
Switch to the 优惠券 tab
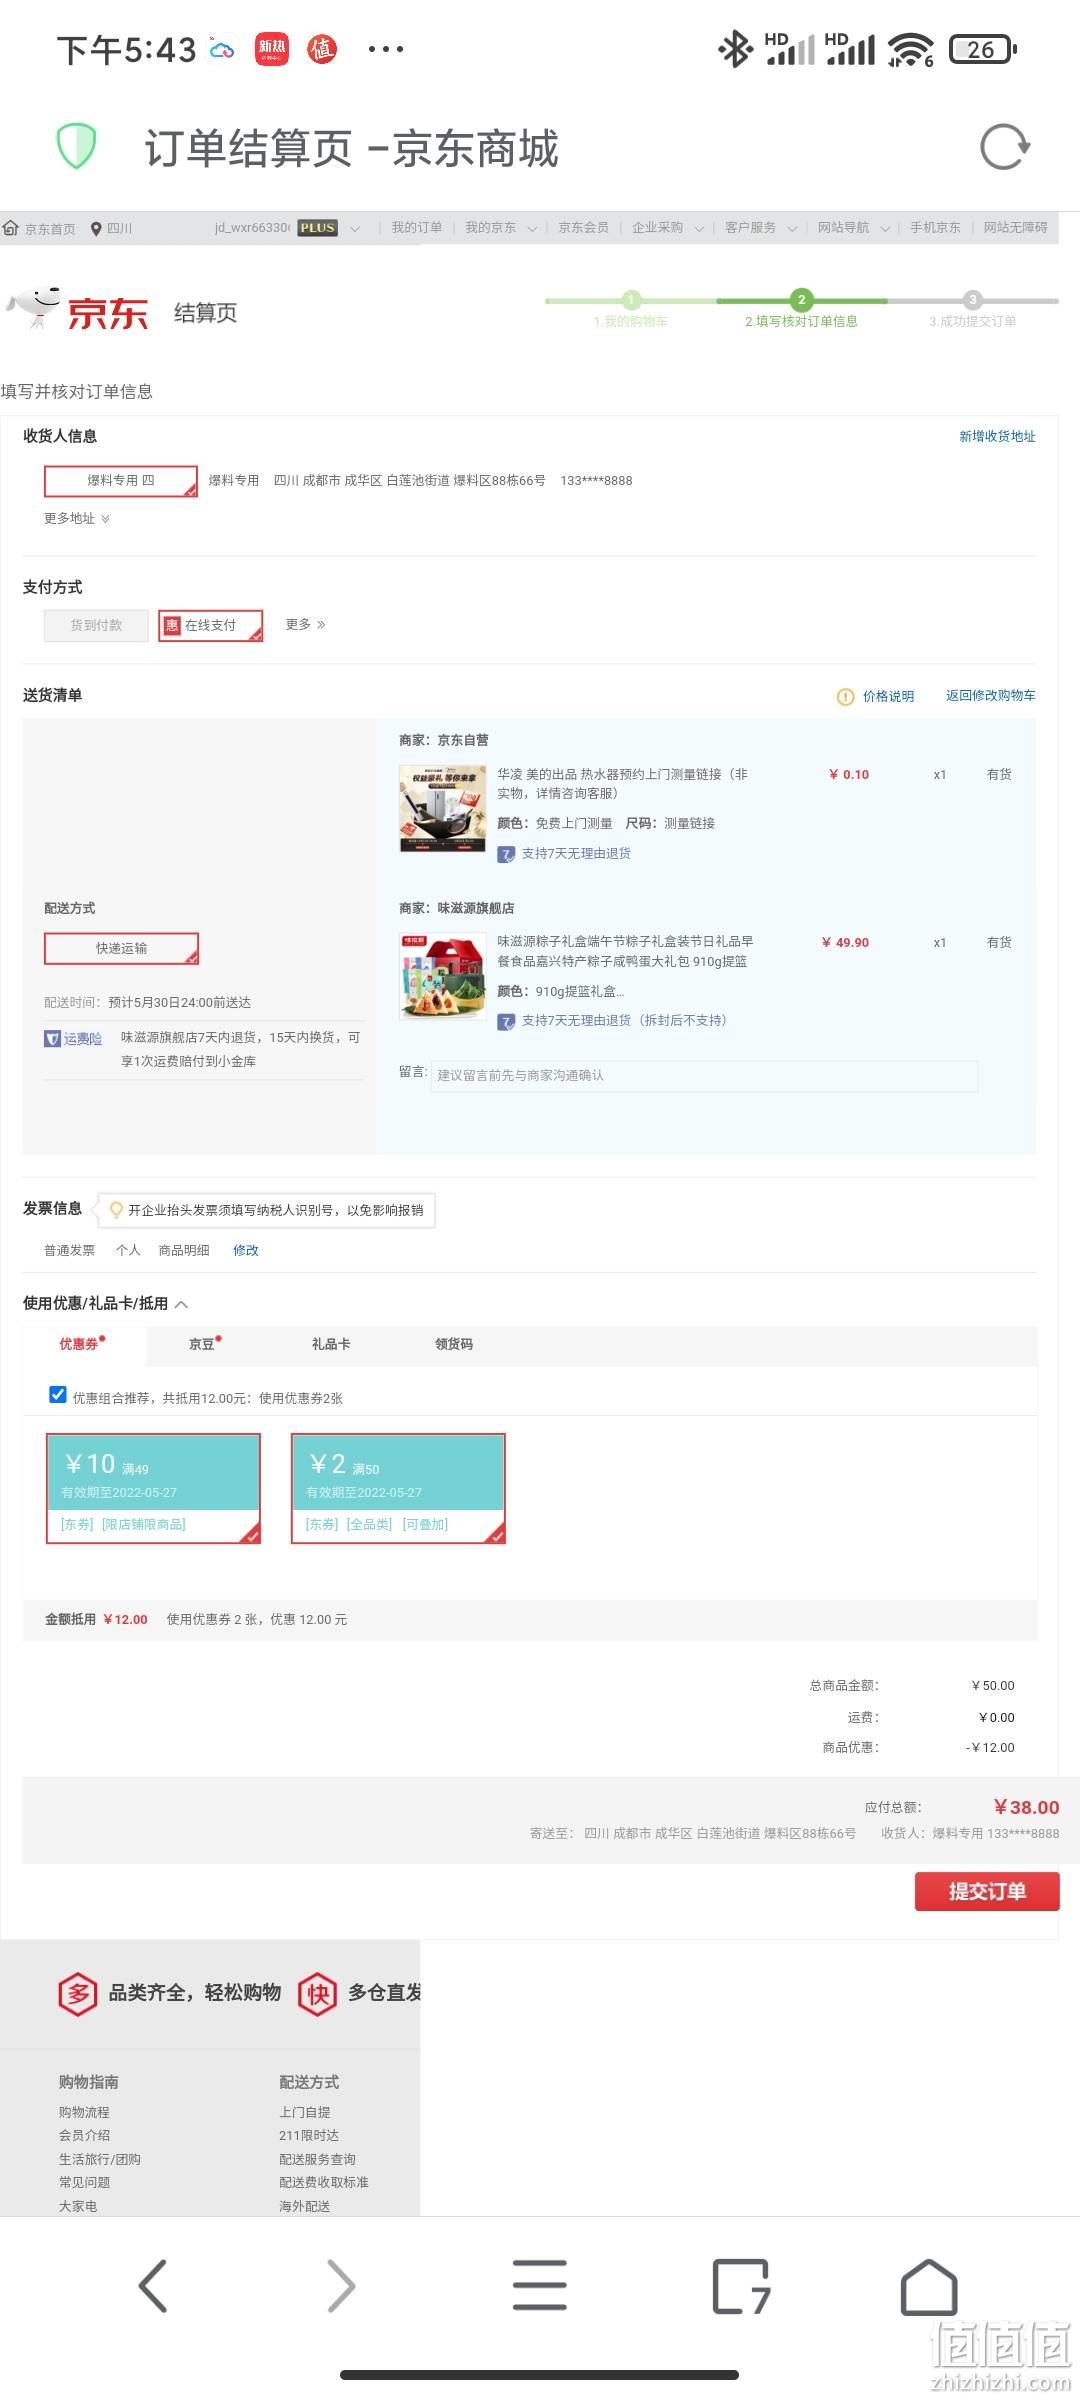[84, 1345]
